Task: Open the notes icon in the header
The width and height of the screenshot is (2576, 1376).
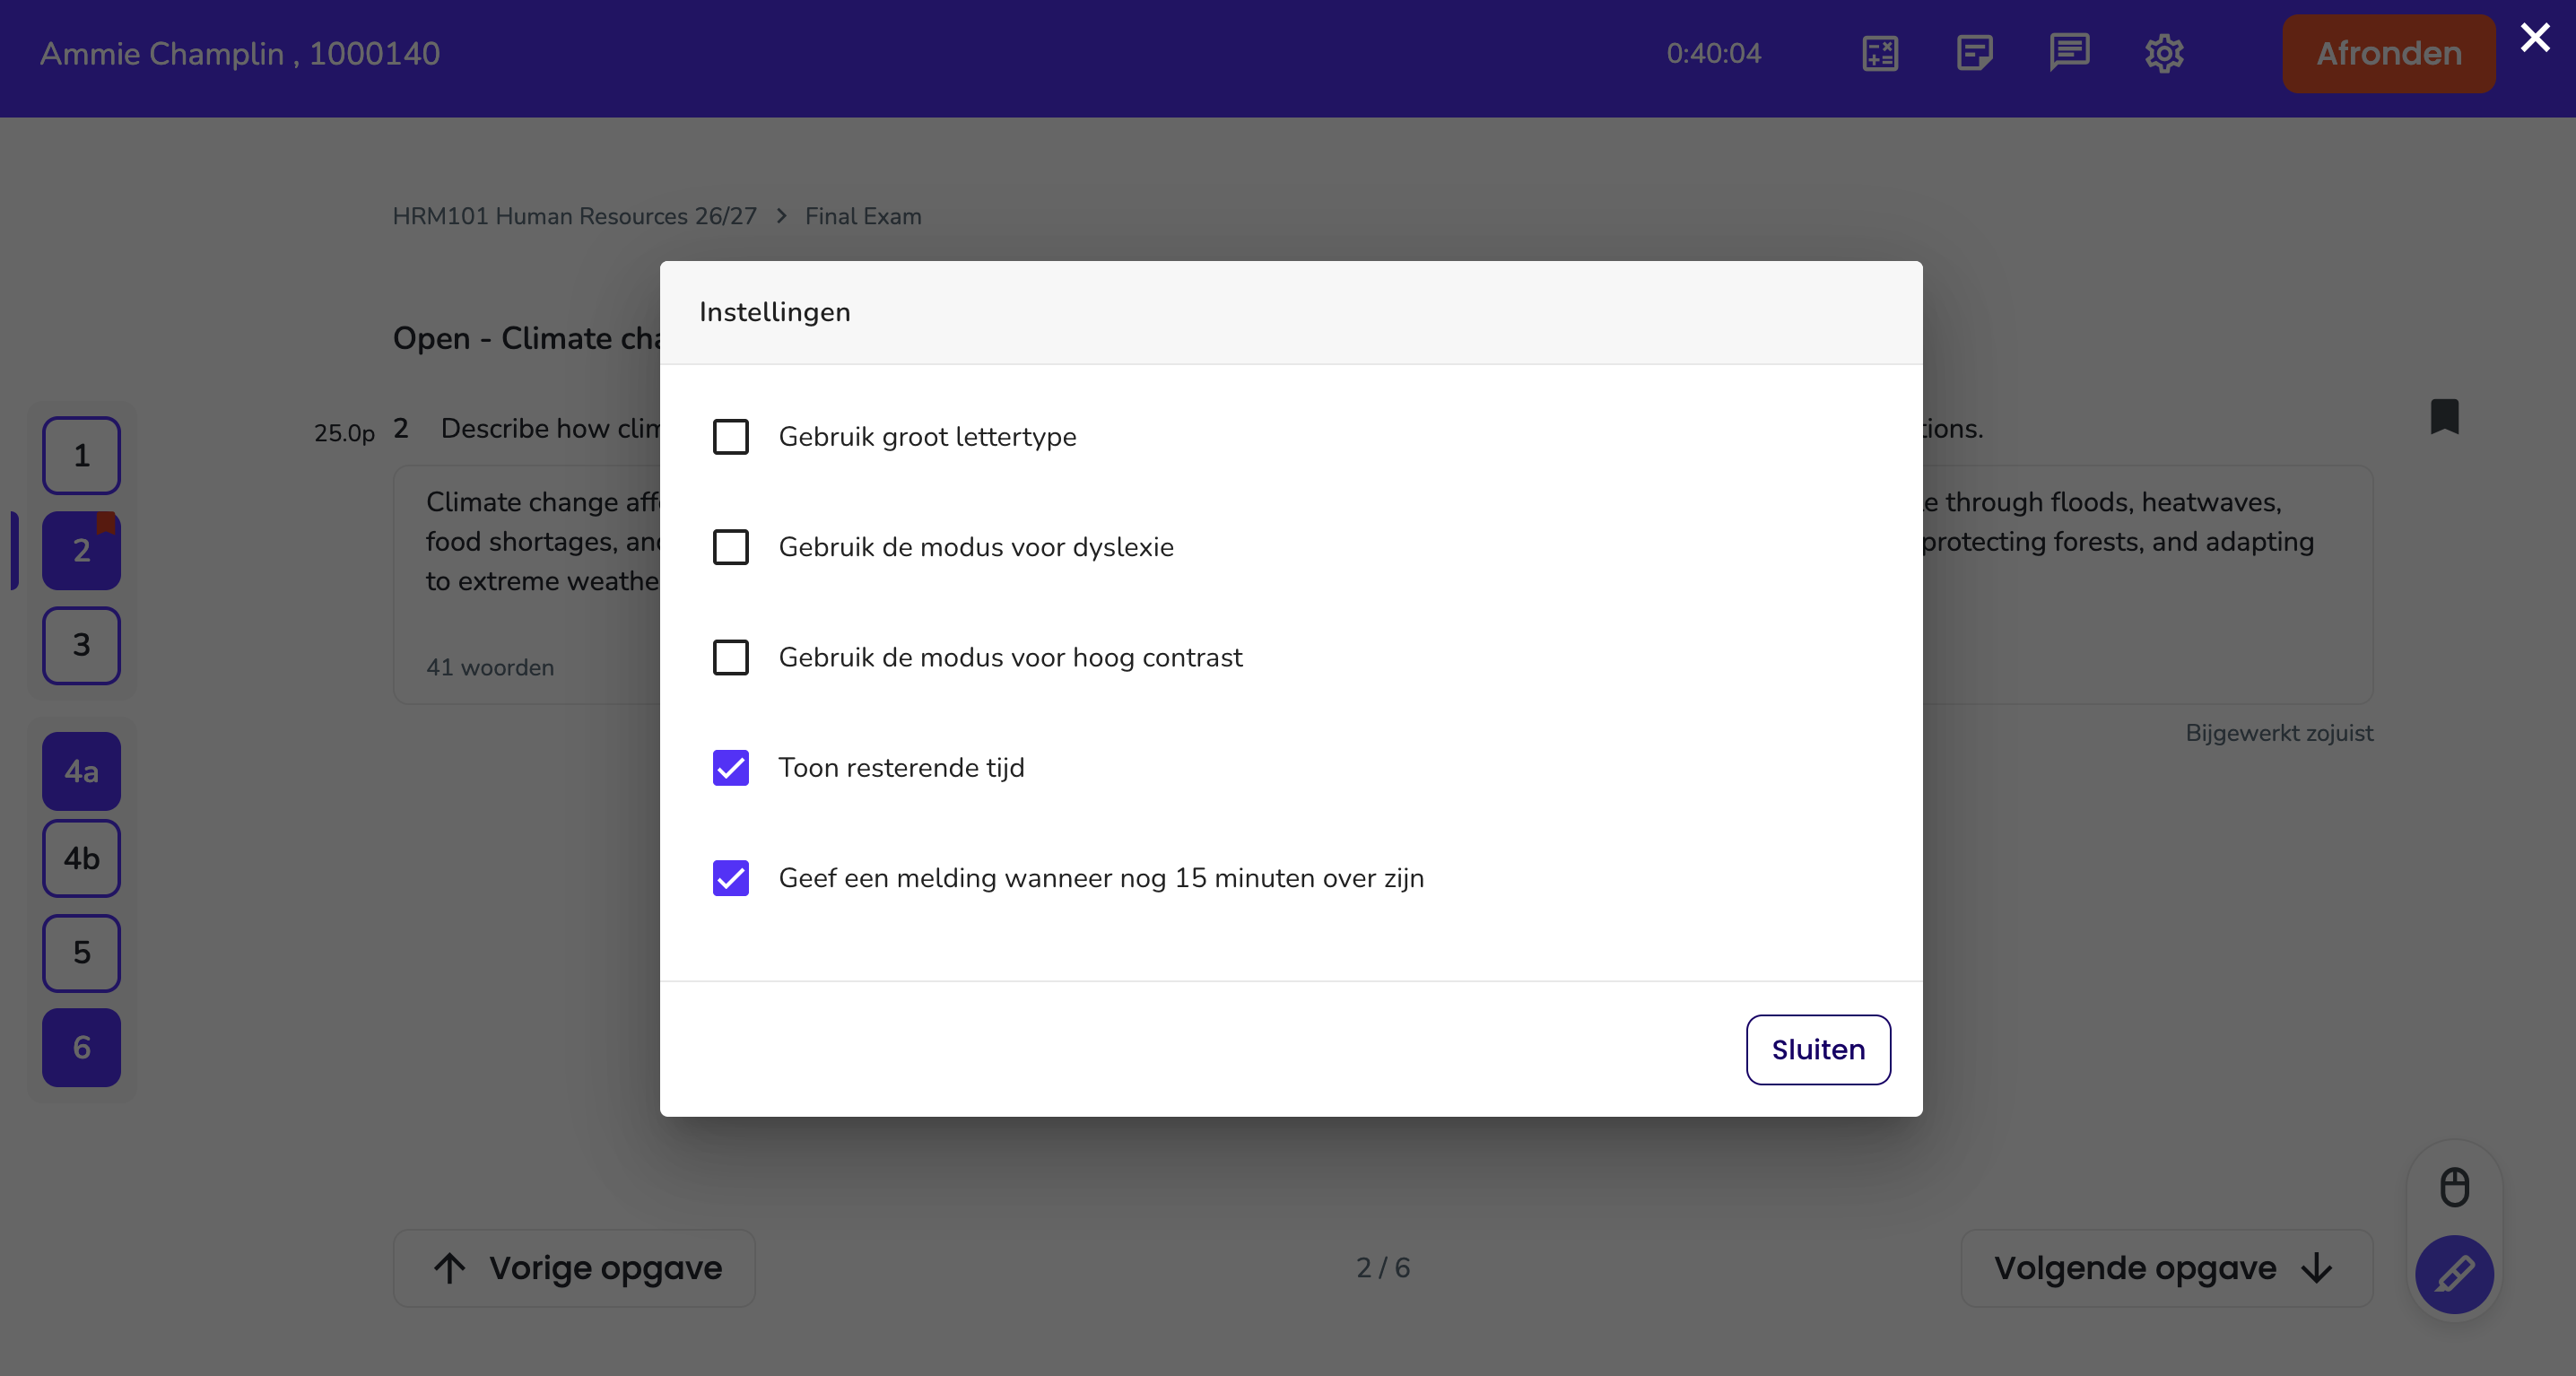Action: tap(1974, 53)
